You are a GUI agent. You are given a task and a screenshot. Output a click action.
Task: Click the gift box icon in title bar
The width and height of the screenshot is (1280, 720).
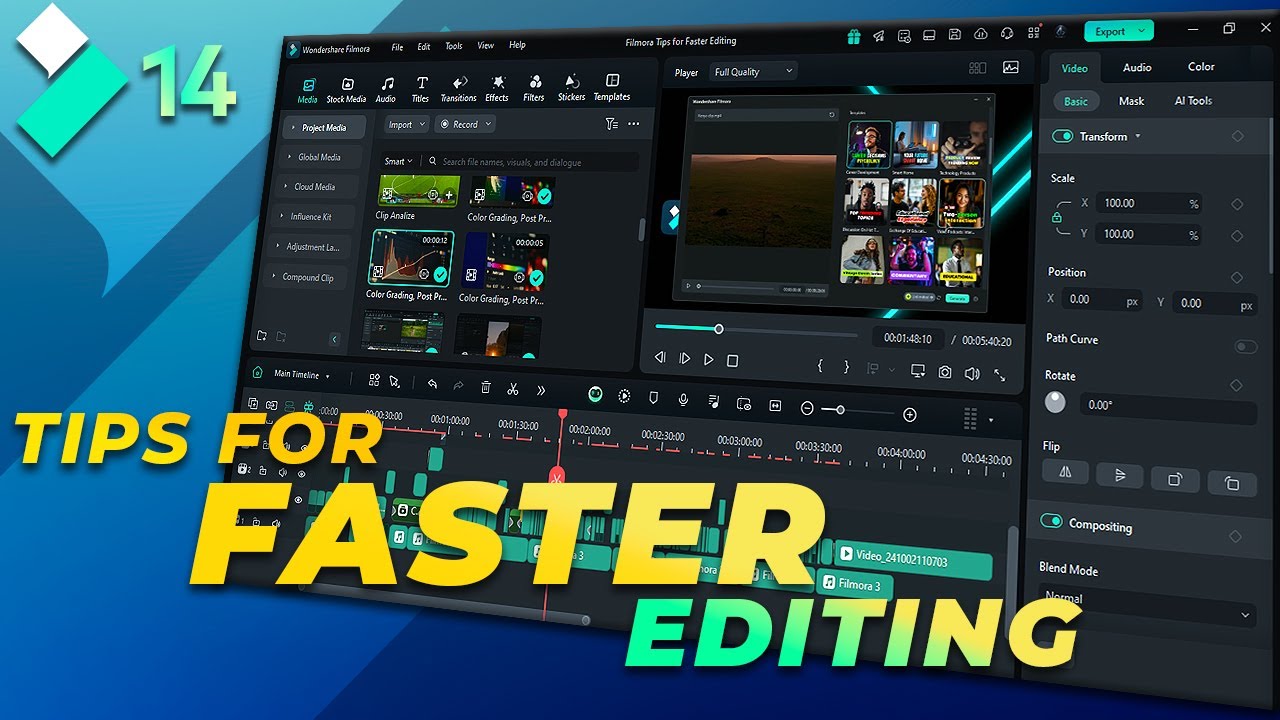point(853,36)
